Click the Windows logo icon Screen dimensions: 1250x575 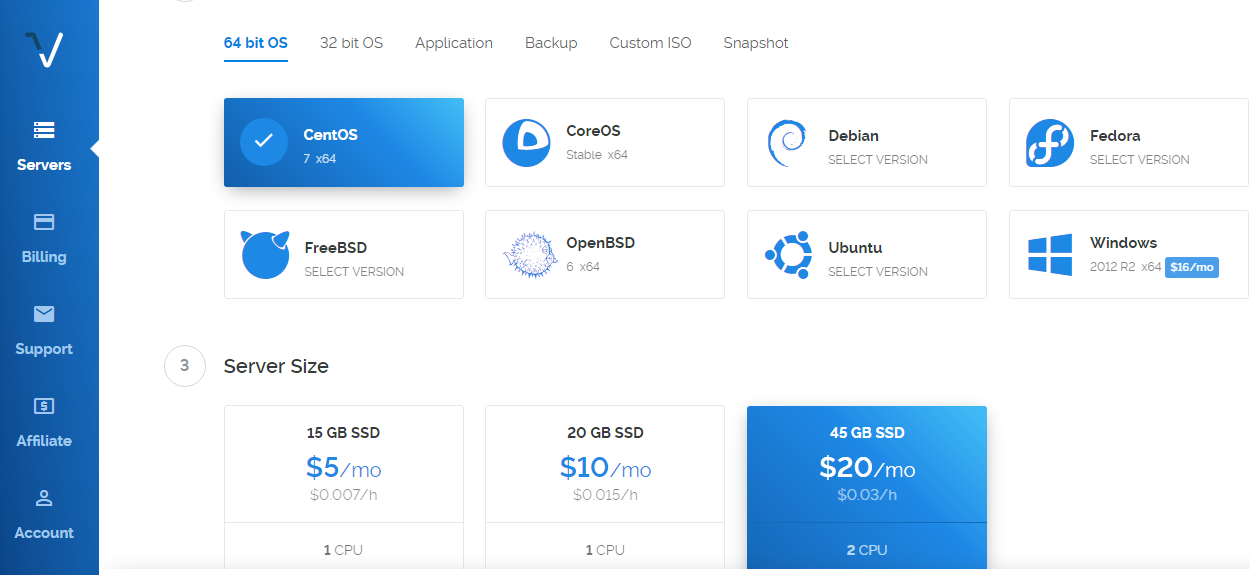pyautogui.click(x=1050, y=254)
